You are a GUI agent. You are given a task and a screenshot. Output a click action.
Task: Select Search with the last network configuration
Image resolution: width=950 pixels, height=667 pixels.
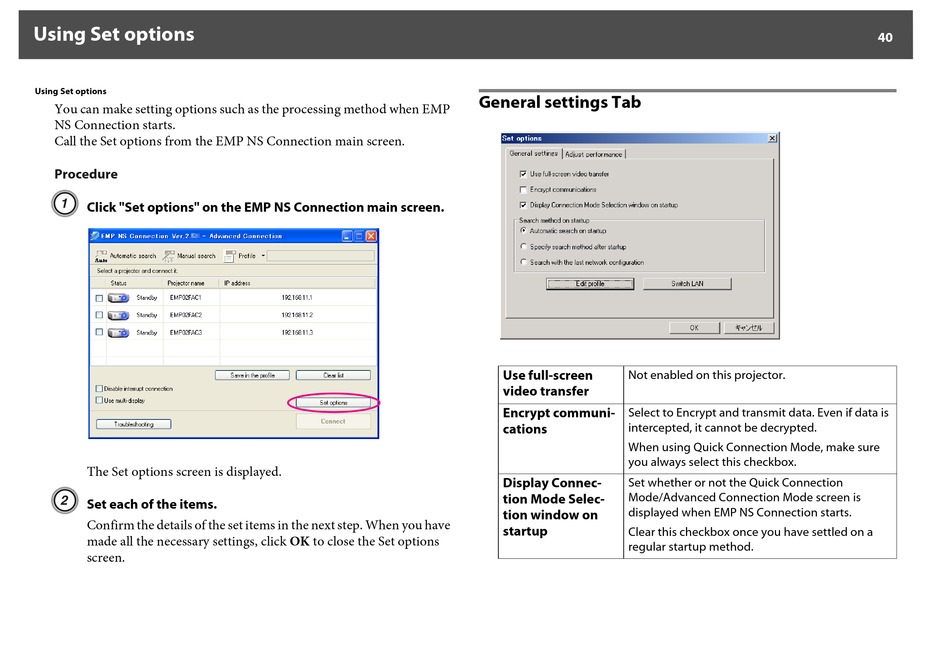pos(523,262)
